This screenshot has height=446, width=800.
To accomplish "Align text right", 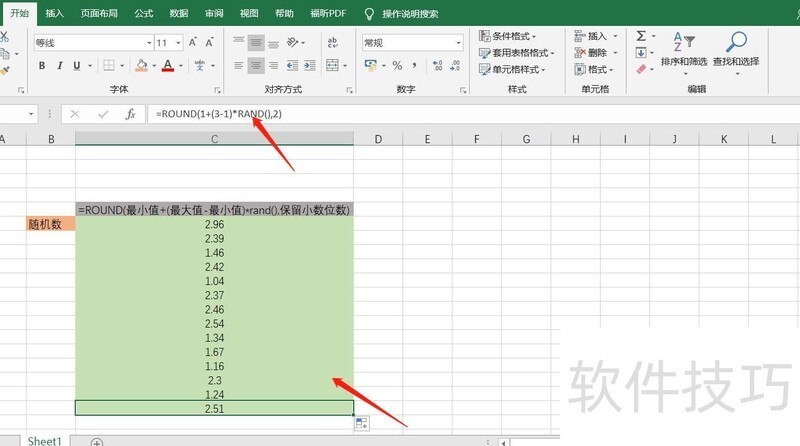I will (273, 65).
